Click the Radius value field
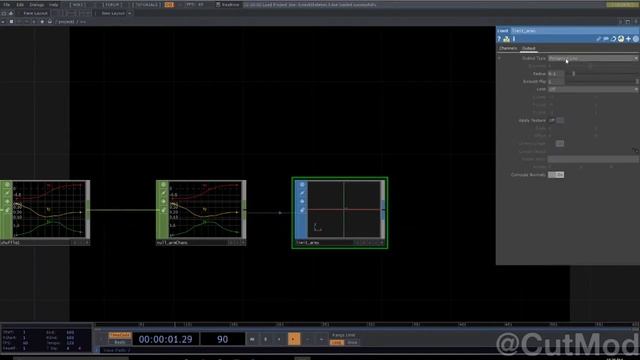 (556, 74)
